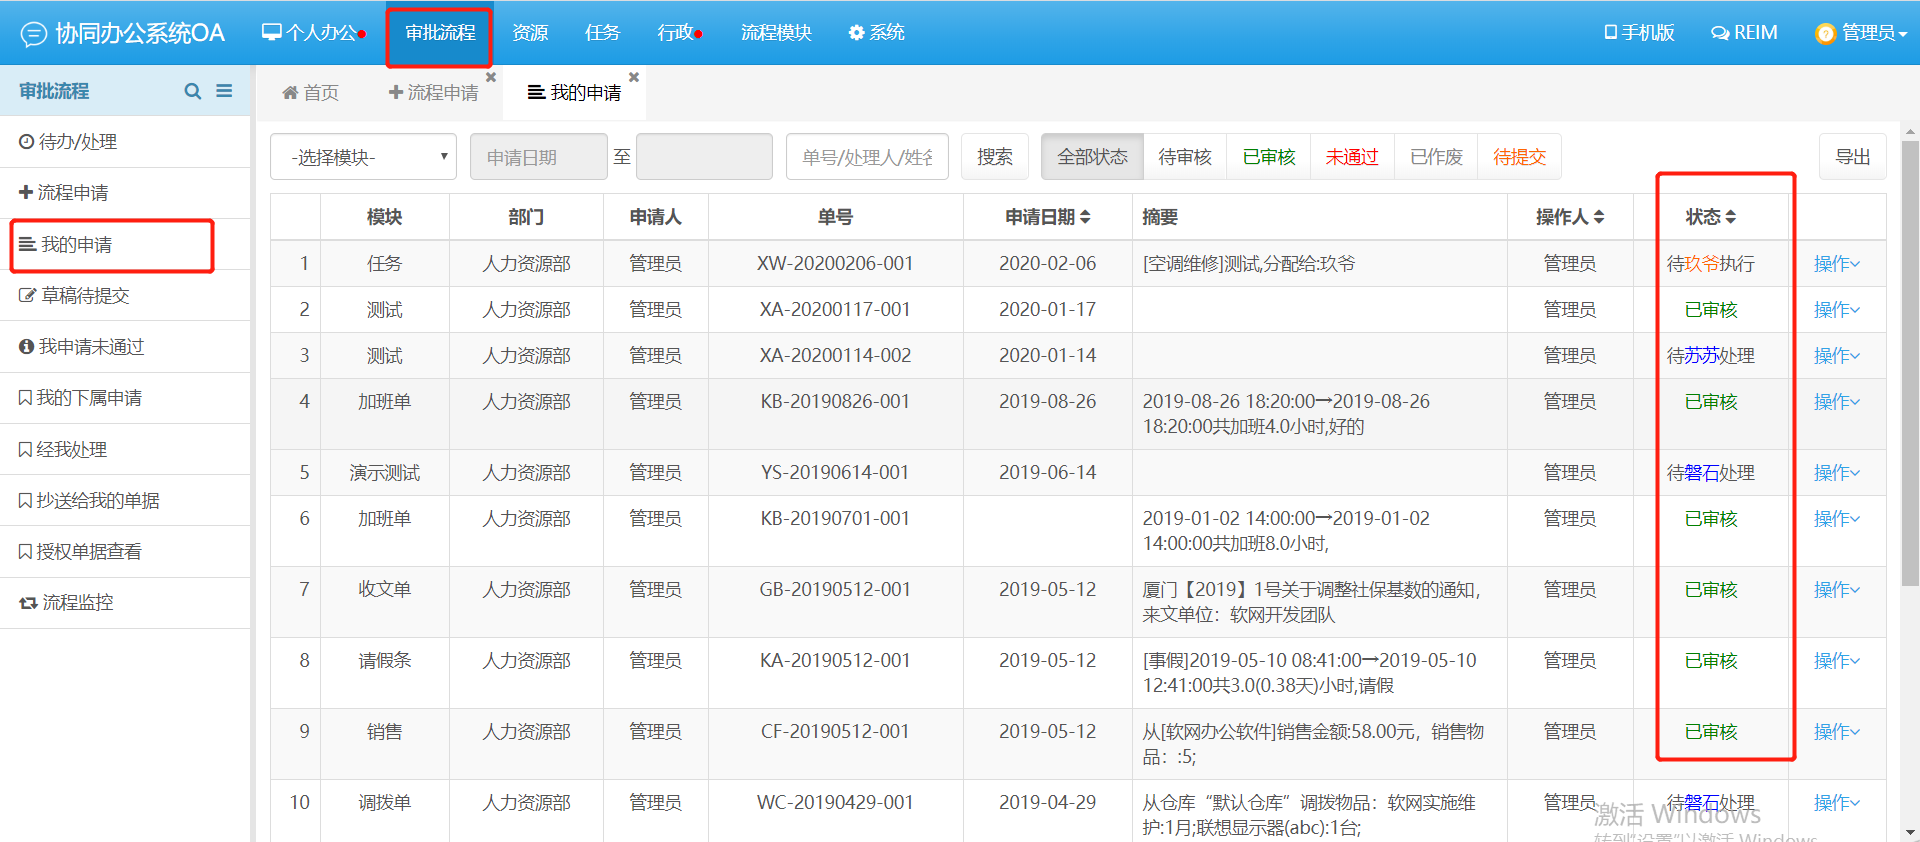
Task: Close the 我的申请 tab with its X
Action: click(x=634, y=77)
